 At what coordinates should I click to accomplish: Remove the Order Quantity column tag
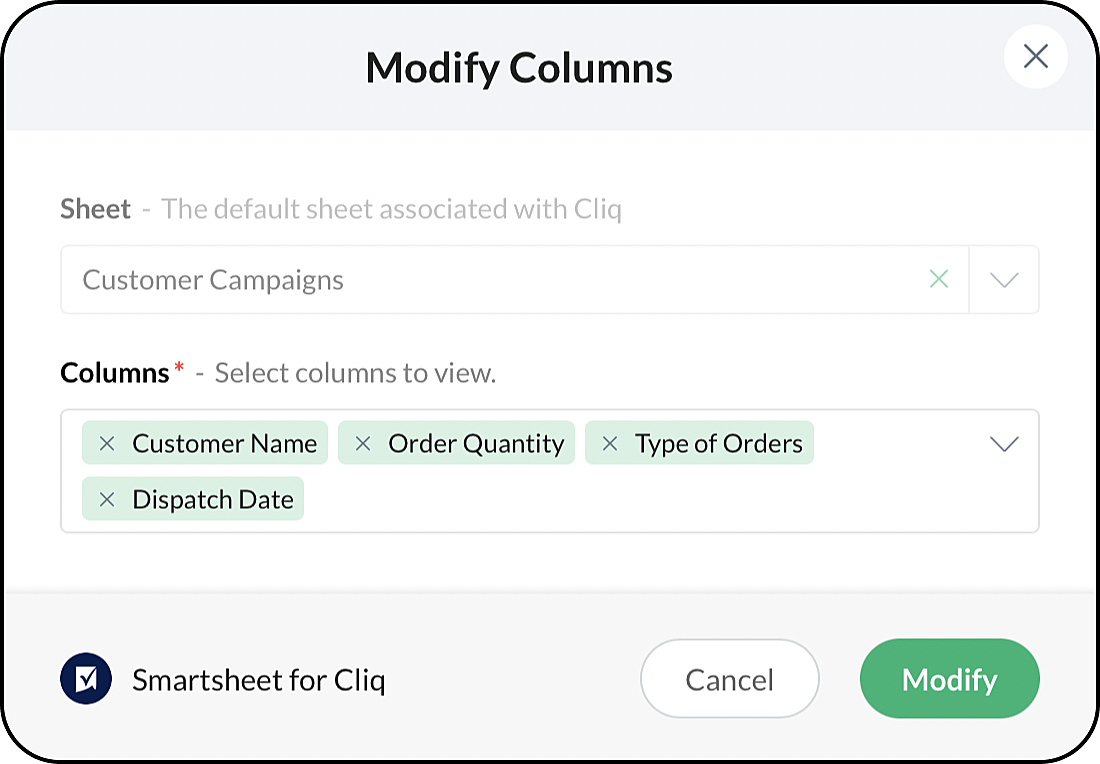pyautogui.click(x=364, y=443)
